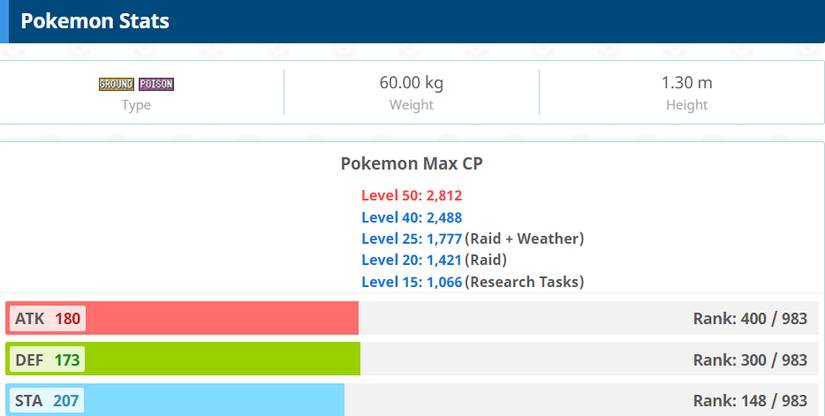Select the Level 15: 1,066 value
This screenshot has height=416, width=825.
pos(411,282)
